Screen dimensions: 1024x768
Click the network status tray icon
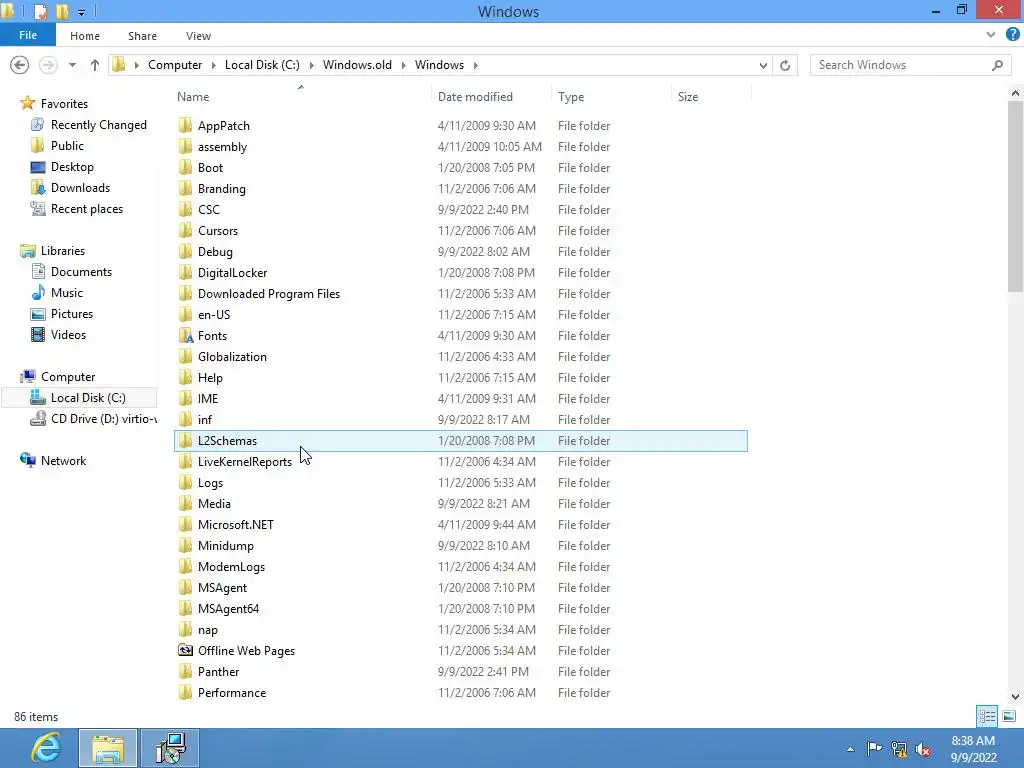pyautogui.click(x=899, y=749)
